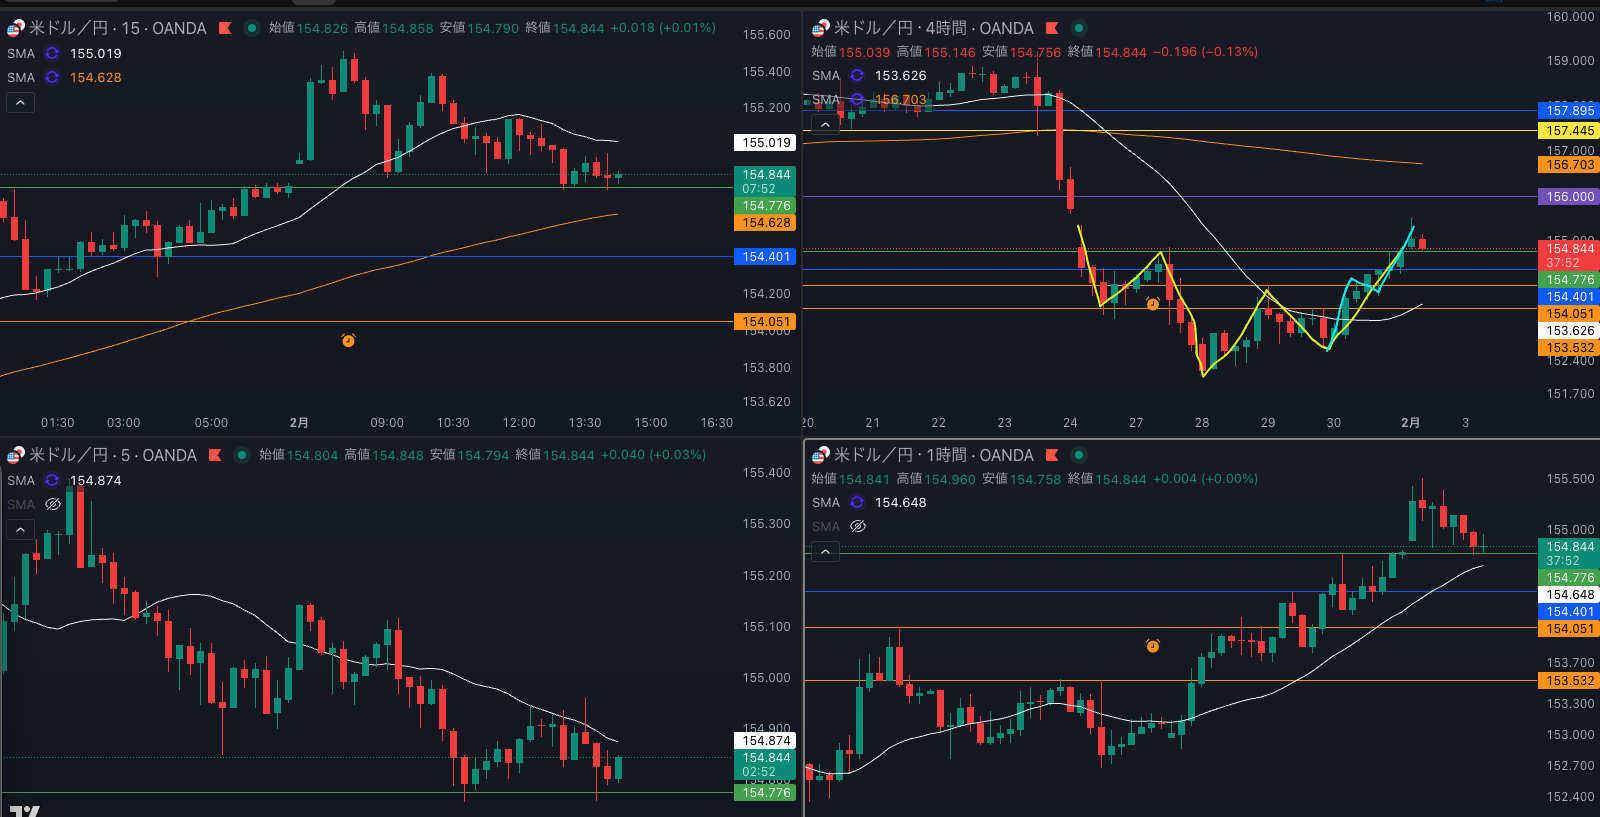The height and width of the screenshot is (817, 1600).
Task: Click the green market status dot on 4時間 chart
Action: coord(1078,28)
